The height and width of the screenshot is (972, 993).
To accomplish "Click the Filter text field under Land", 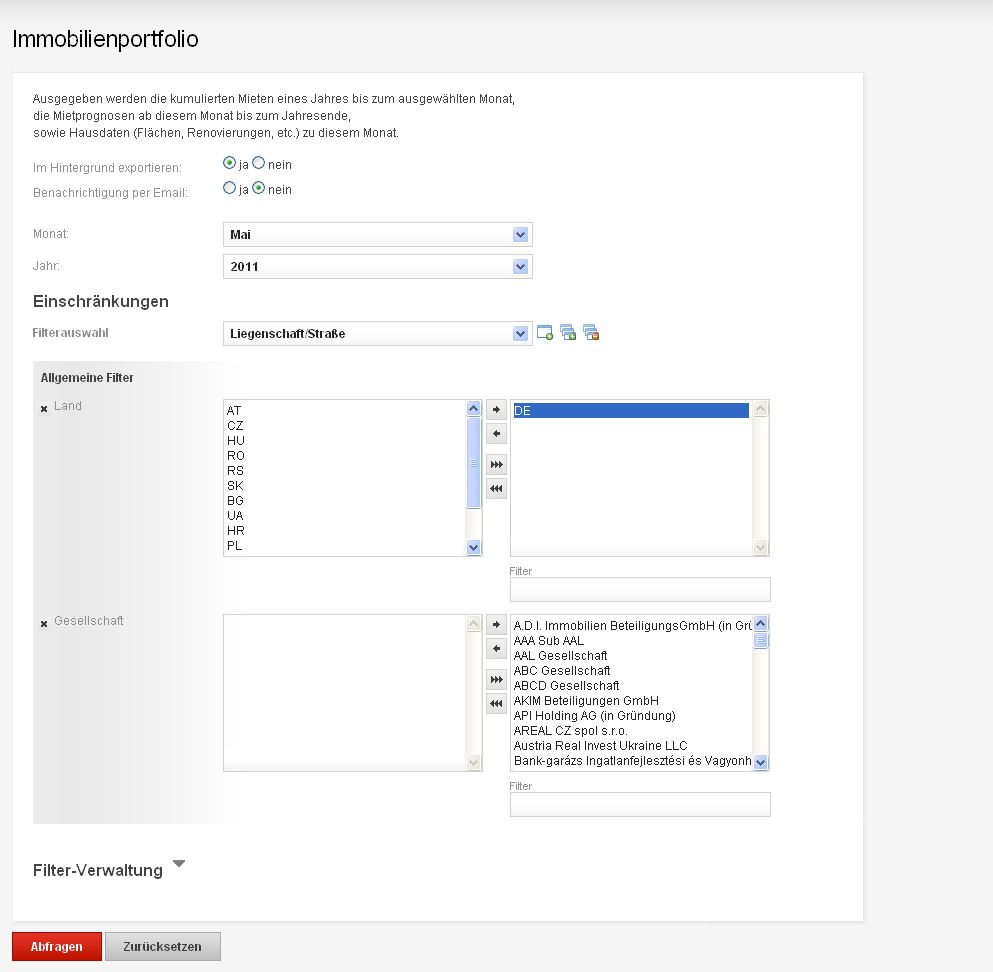I will coord(640,590).
